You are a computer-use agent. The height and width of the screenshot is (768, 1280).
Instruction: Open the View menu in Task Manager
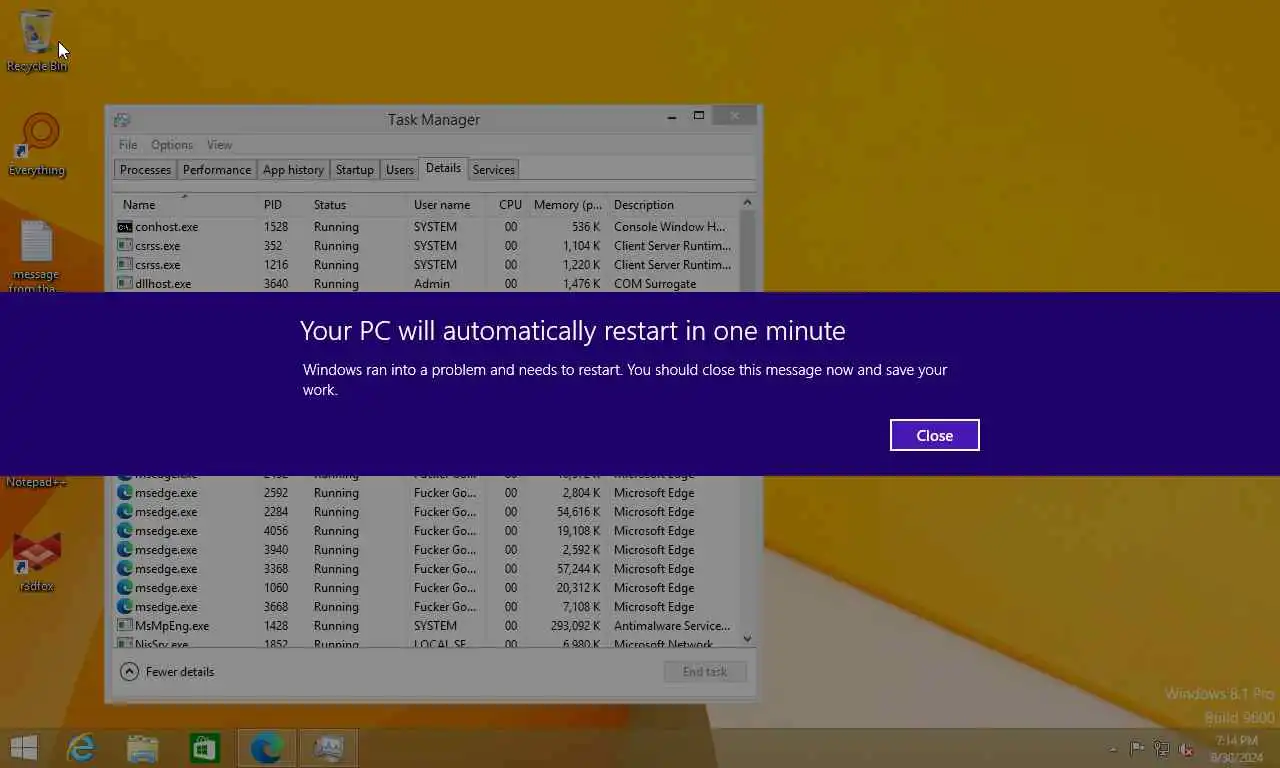[219, 145]
